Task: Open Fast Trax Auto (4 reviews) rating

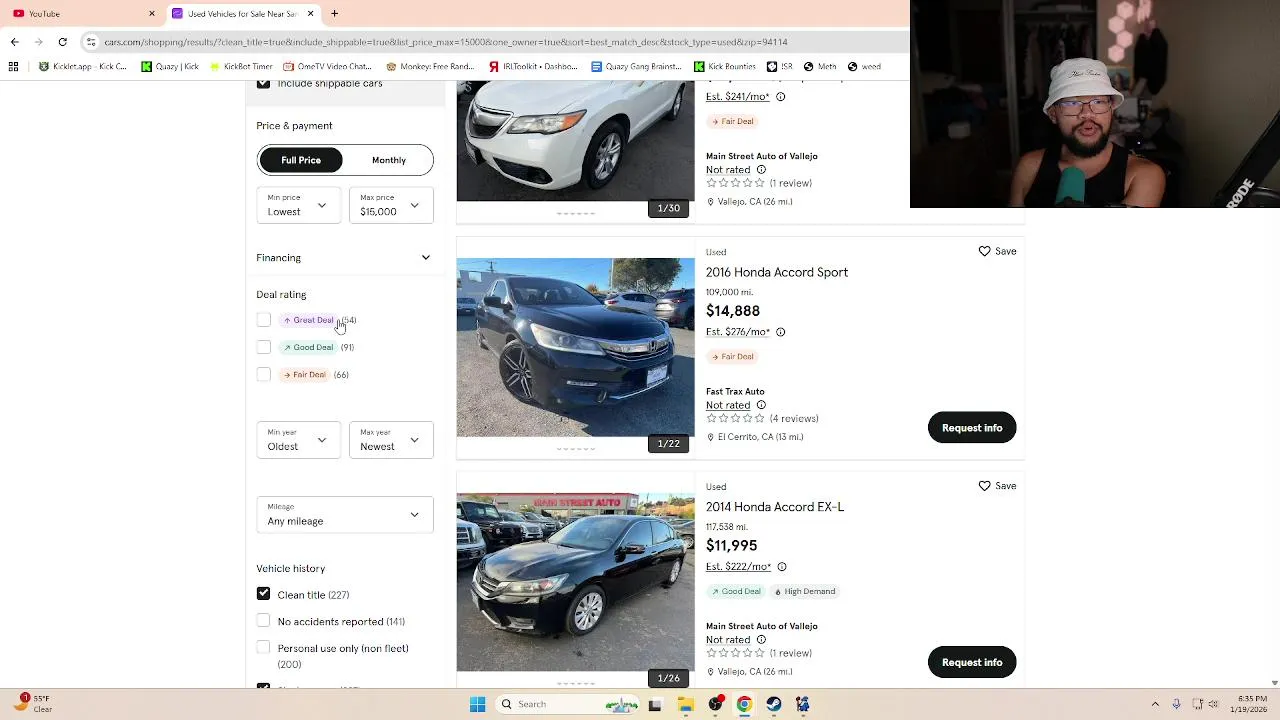Action: point(762,419)
